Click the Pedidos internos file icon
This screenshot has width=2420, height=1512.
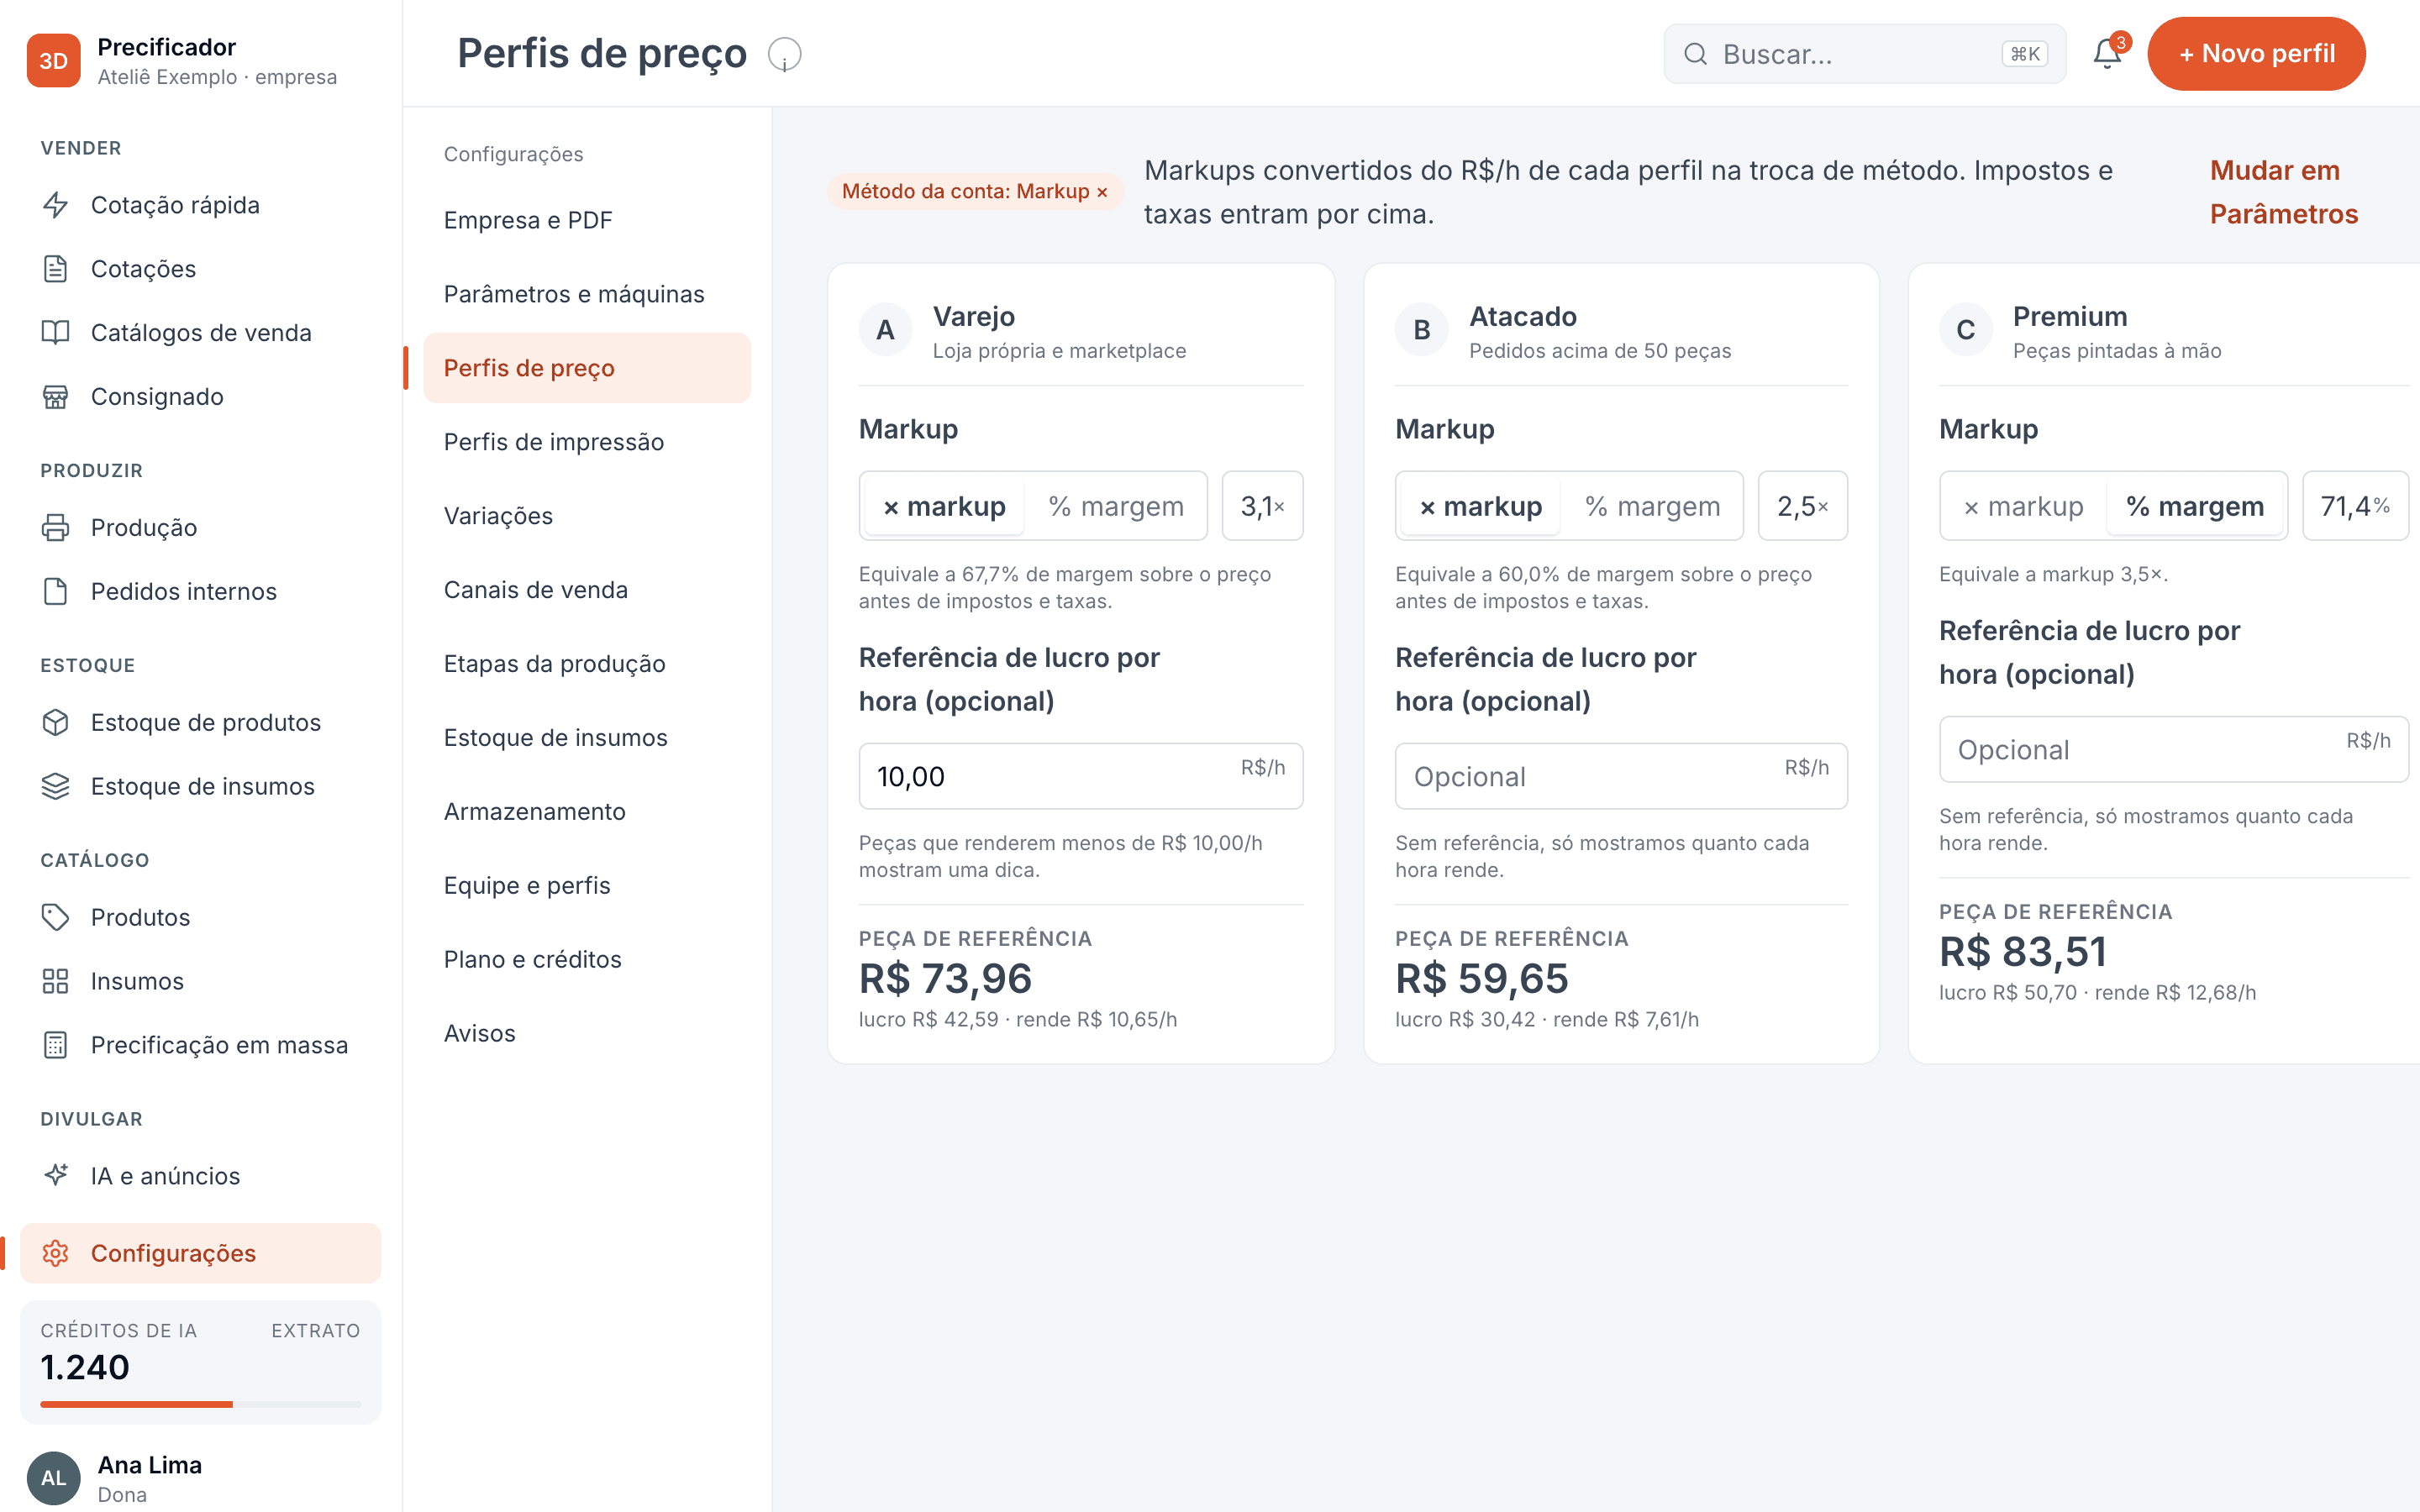[x=56, y=592]
